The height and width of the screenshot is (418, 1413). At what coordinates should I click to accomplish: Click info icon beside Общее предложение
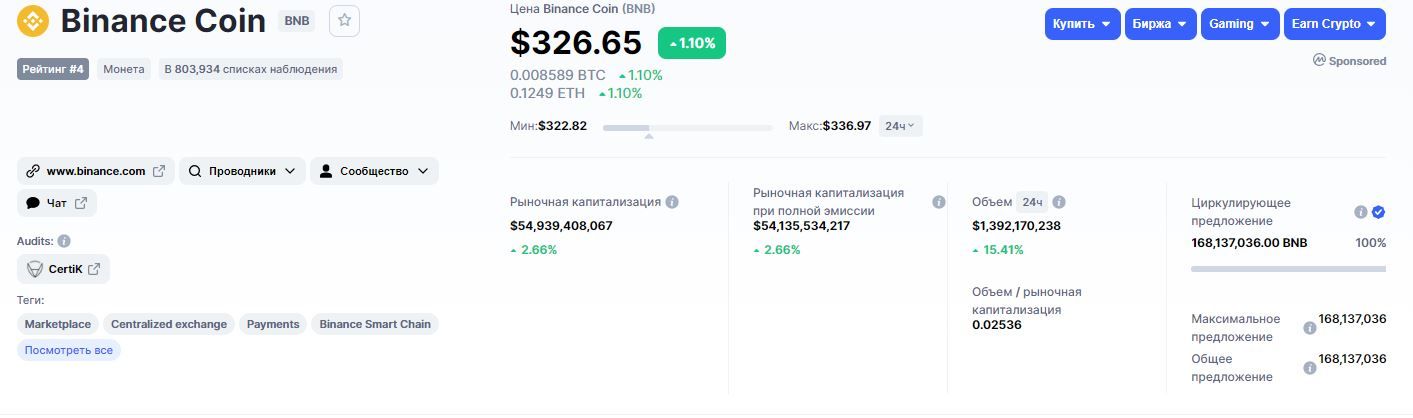click(1310, 368)
